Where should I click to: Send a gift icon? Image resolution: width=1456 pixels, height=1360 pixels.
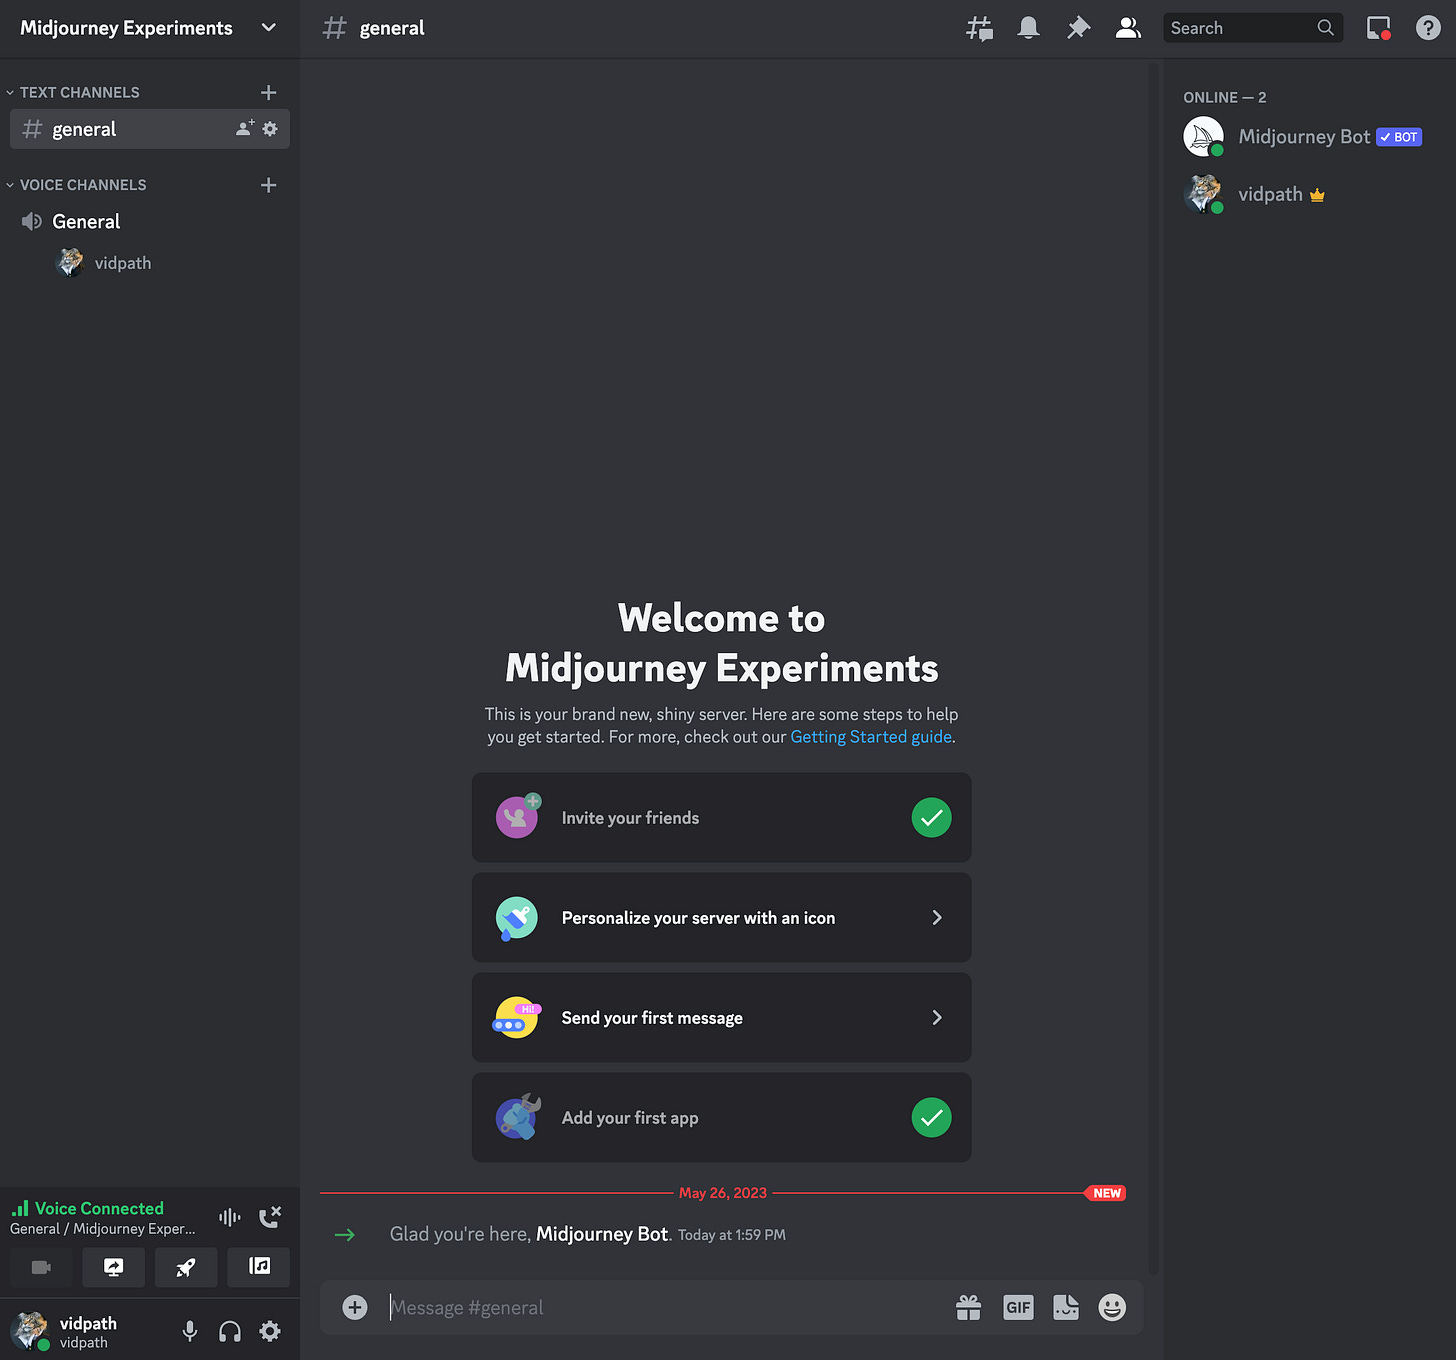(969, 1307)
